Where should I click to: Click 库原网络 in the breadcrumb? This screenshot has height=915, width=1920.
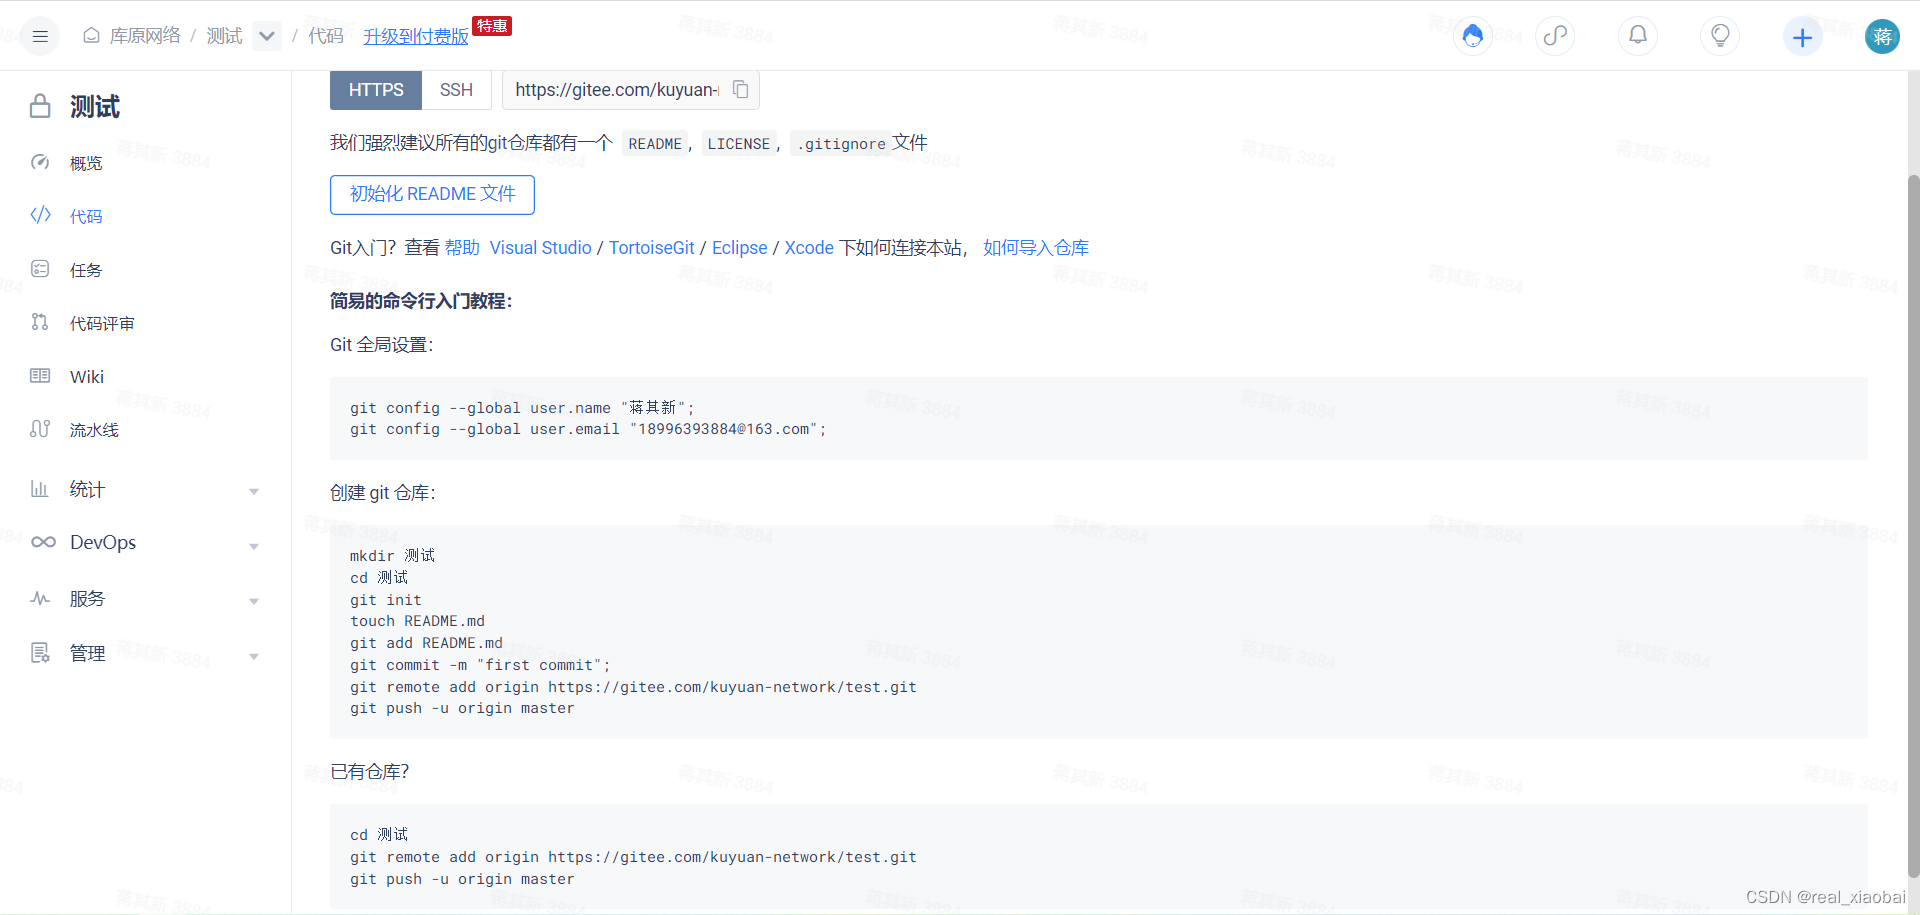click(x=145, y=36)
